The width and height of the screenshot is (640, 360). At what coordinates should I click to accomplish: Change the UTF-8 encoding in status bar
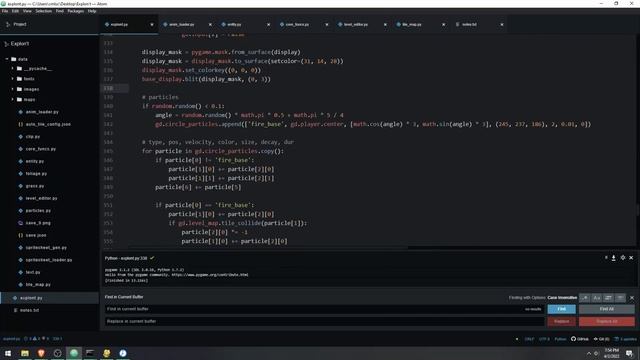pos(544,339)
